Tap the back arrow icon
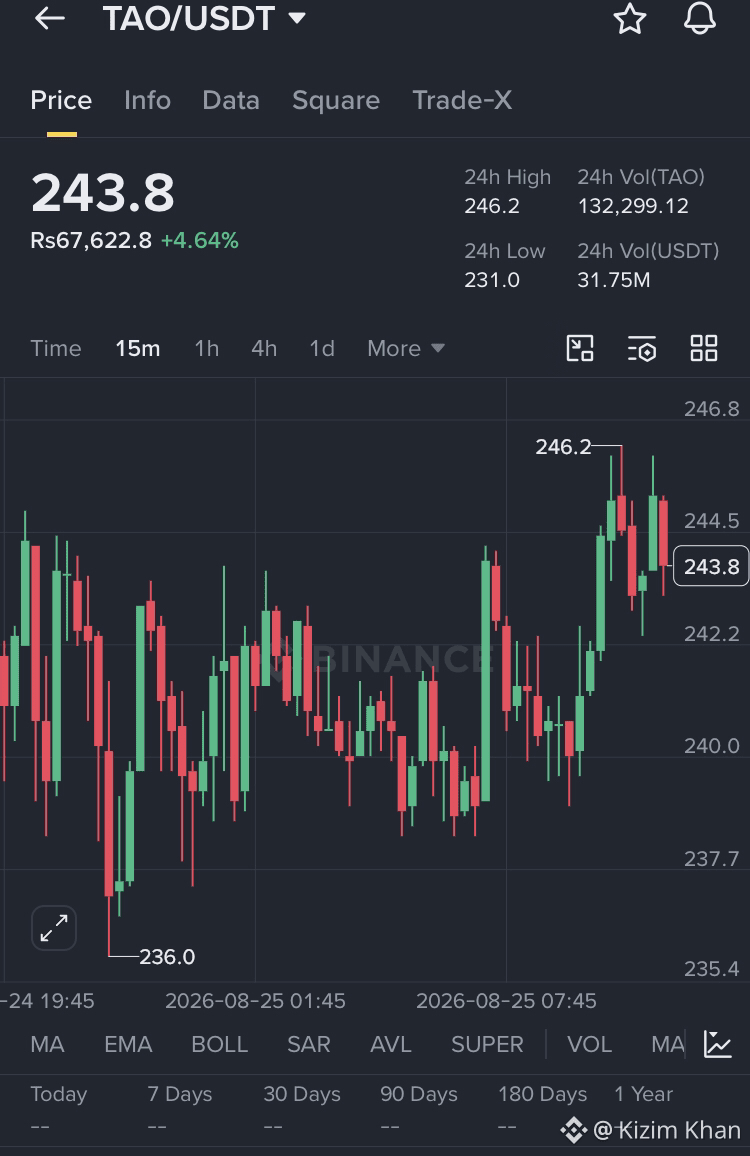 [50, 18]
